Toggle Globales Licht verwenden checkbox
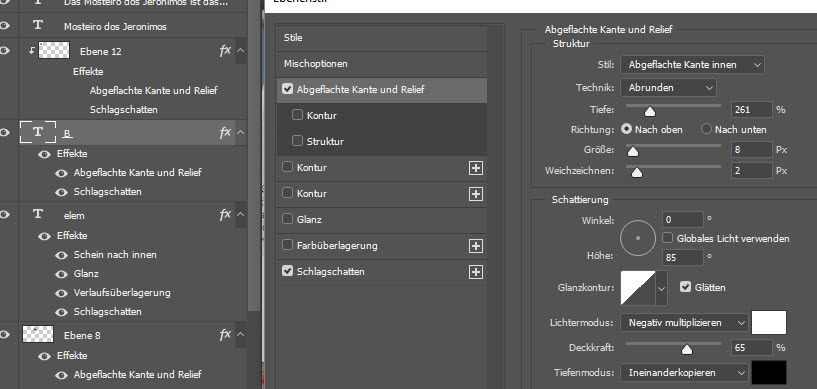This screenshot has height=389, width=817. coord(667,238)
